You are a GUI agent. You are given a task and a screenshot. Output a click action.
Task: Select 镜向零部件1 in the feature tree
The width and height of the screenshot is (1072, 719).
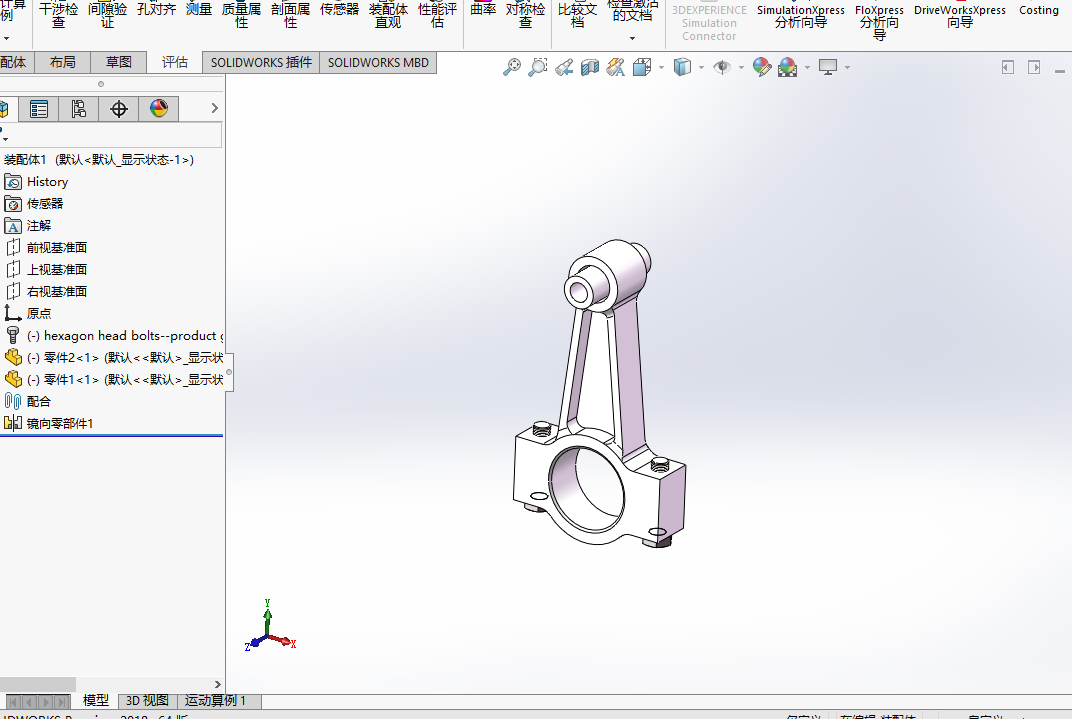(x=59, y=424)
